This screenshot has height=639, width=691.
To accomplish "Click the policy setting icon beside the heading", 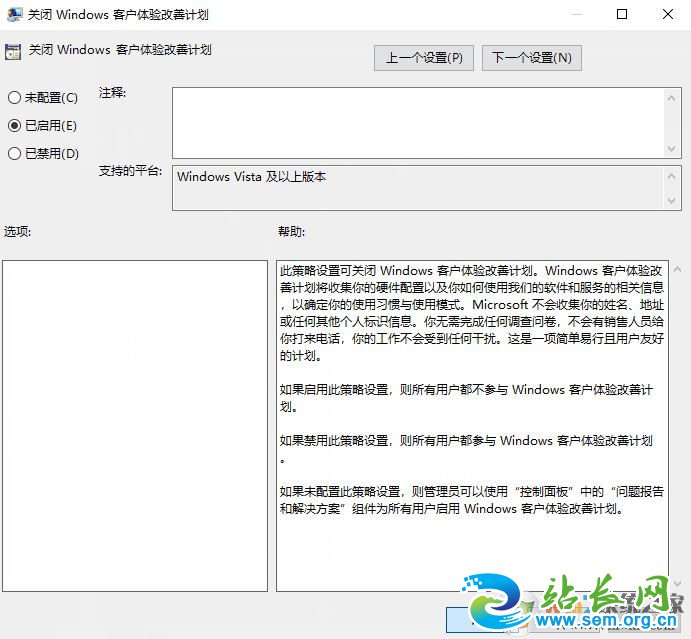I will 13,52.
